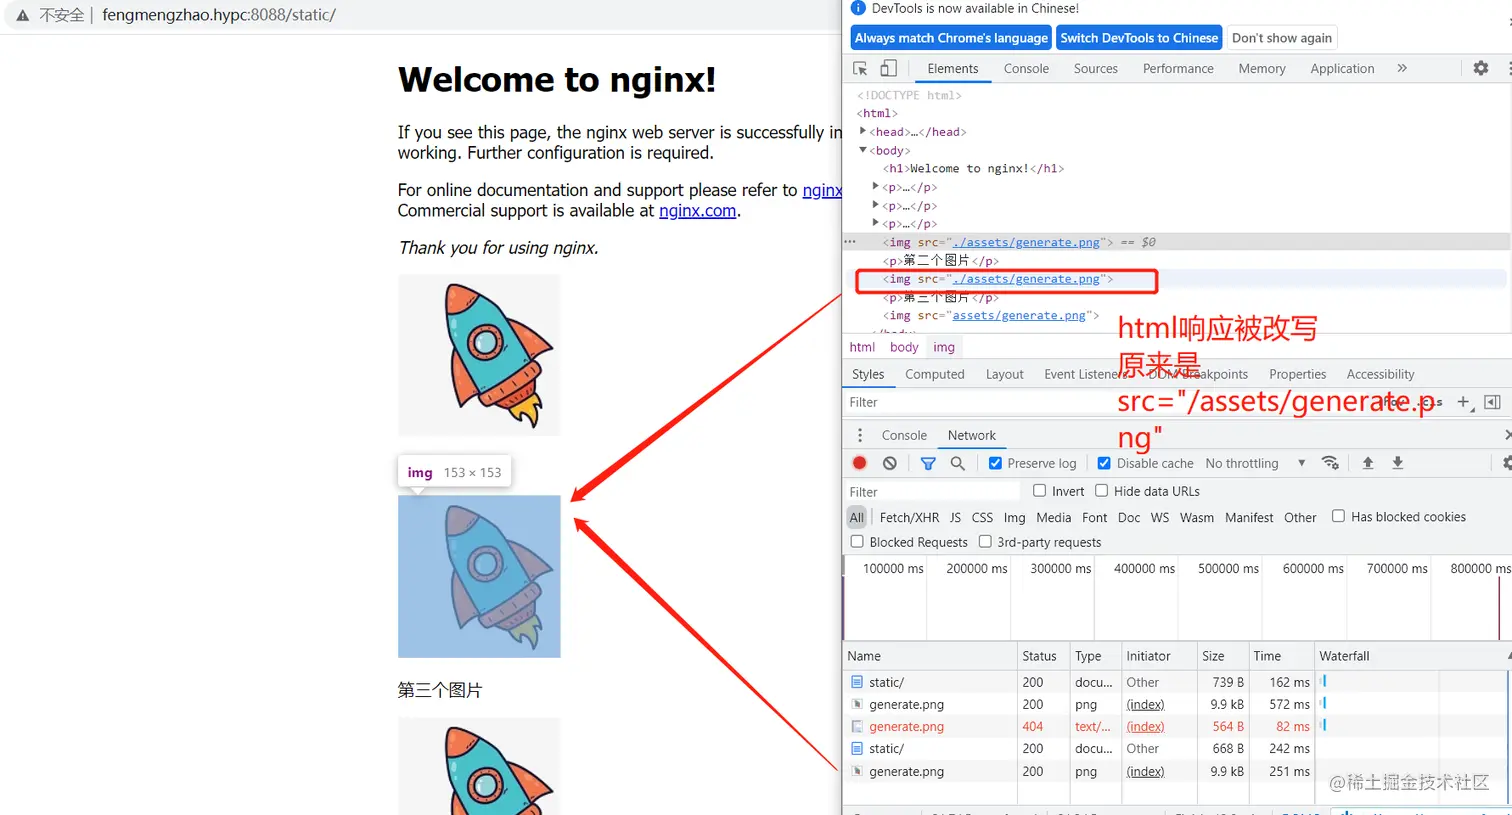Open the network search magnifier icon
1512x815 pixels.
957,463
